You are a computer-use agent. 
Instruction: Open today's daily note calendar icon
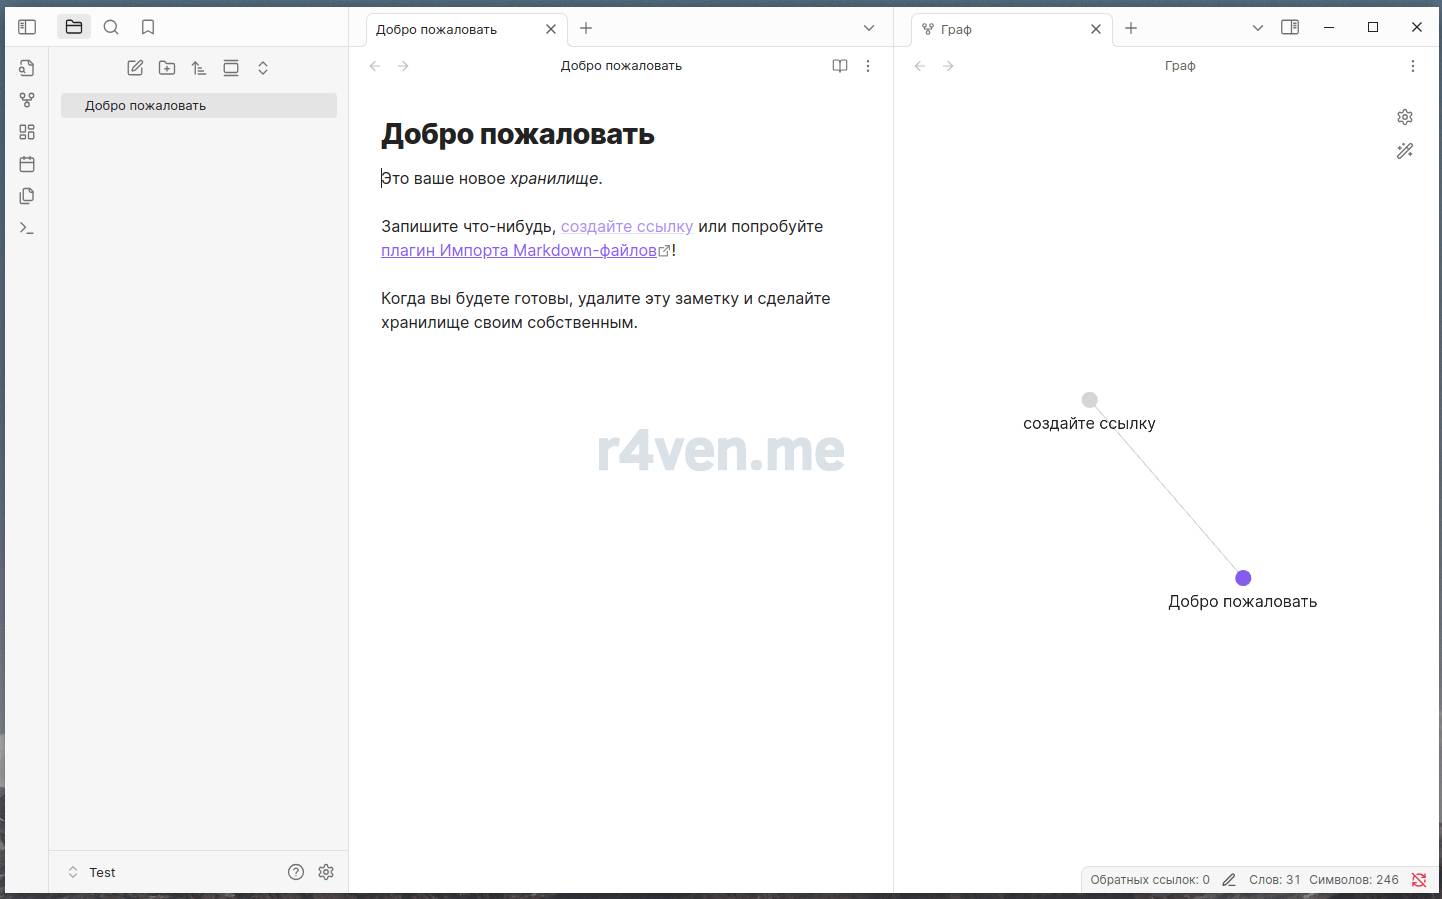pyautogui.click(x=27, y=164)
